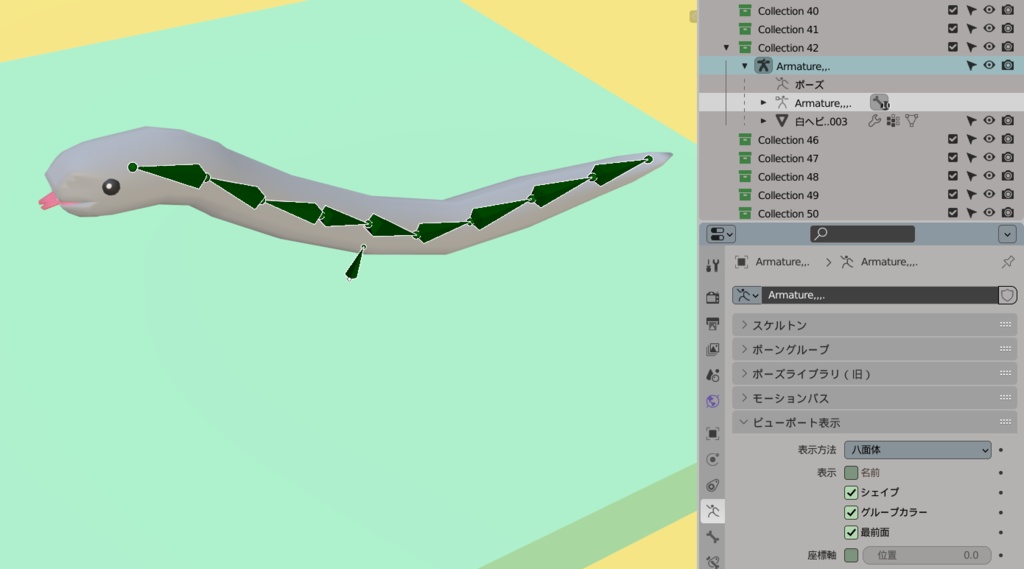Select the Armature Data properties tab

pos(712,511)
